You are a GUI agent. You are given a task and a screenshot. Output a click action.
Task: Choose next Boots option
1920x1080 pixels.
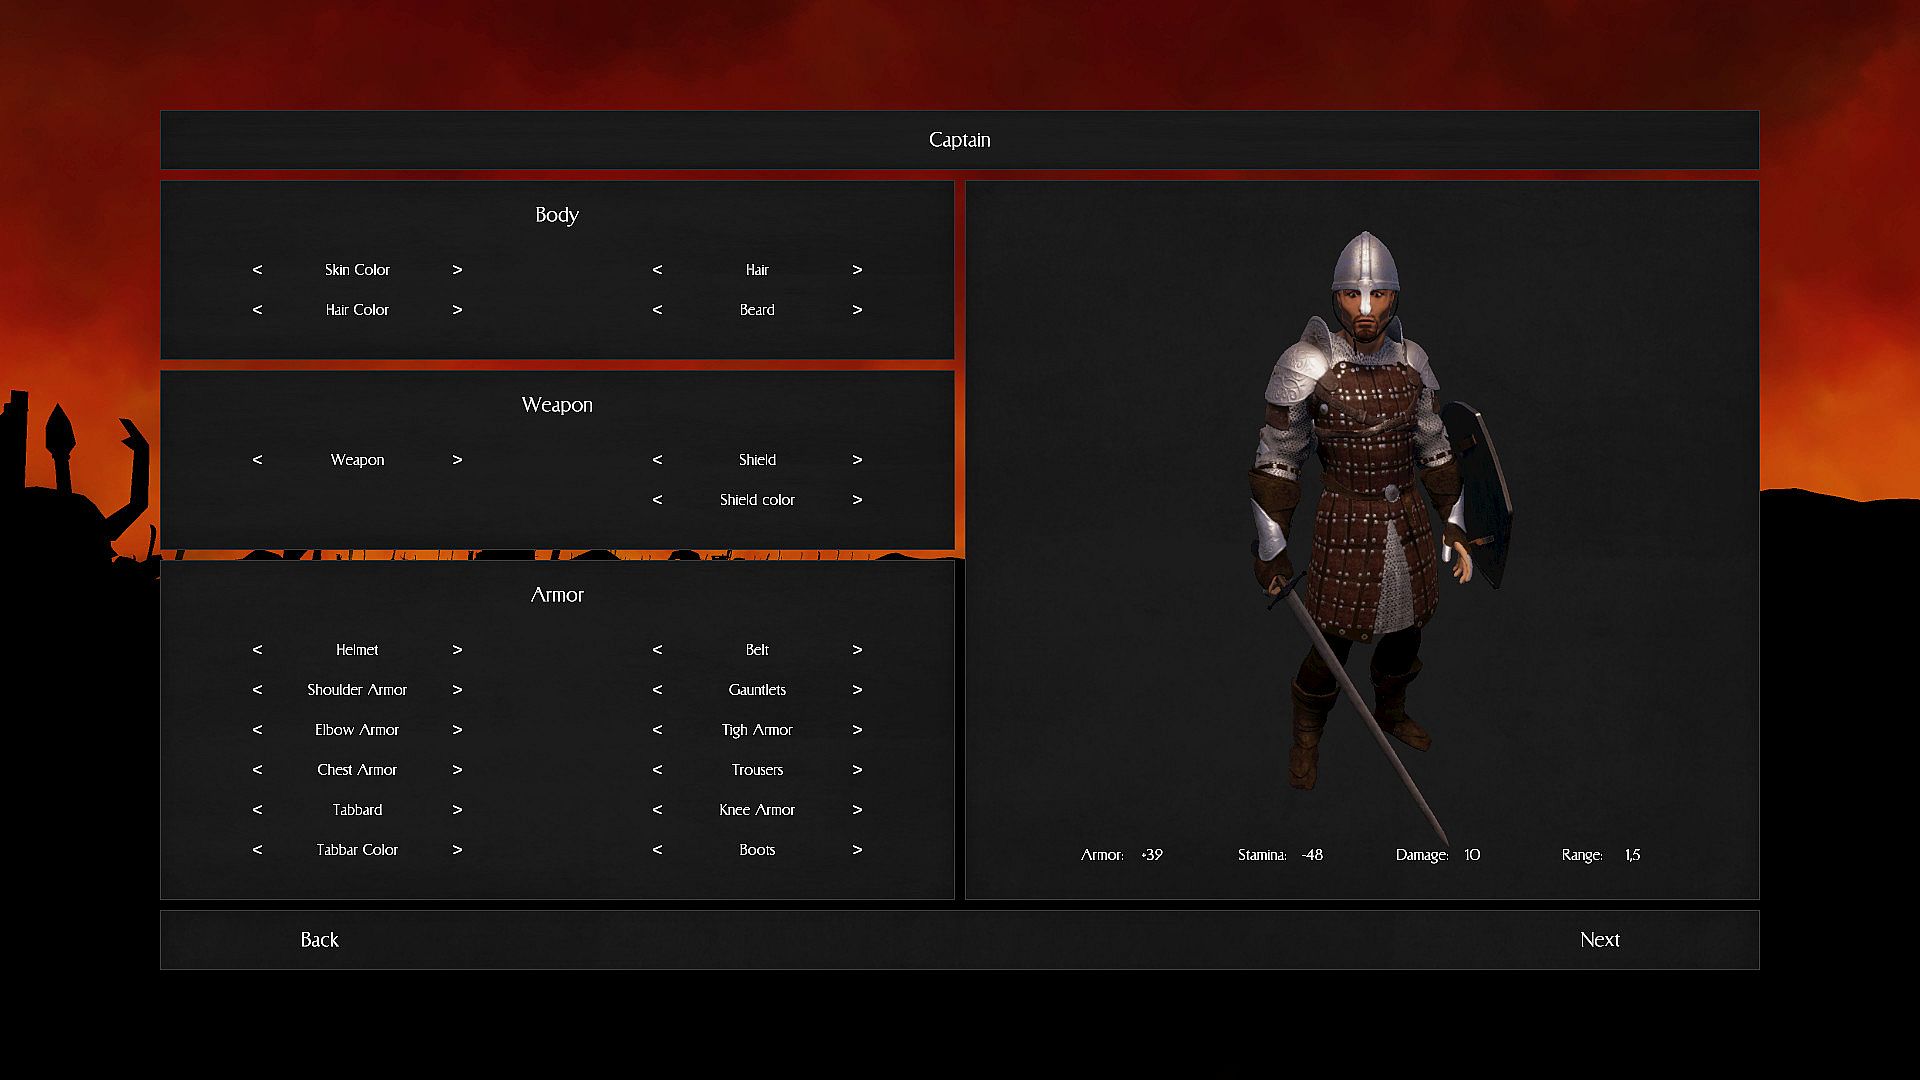pyautogui.click(x=857, y=850)
